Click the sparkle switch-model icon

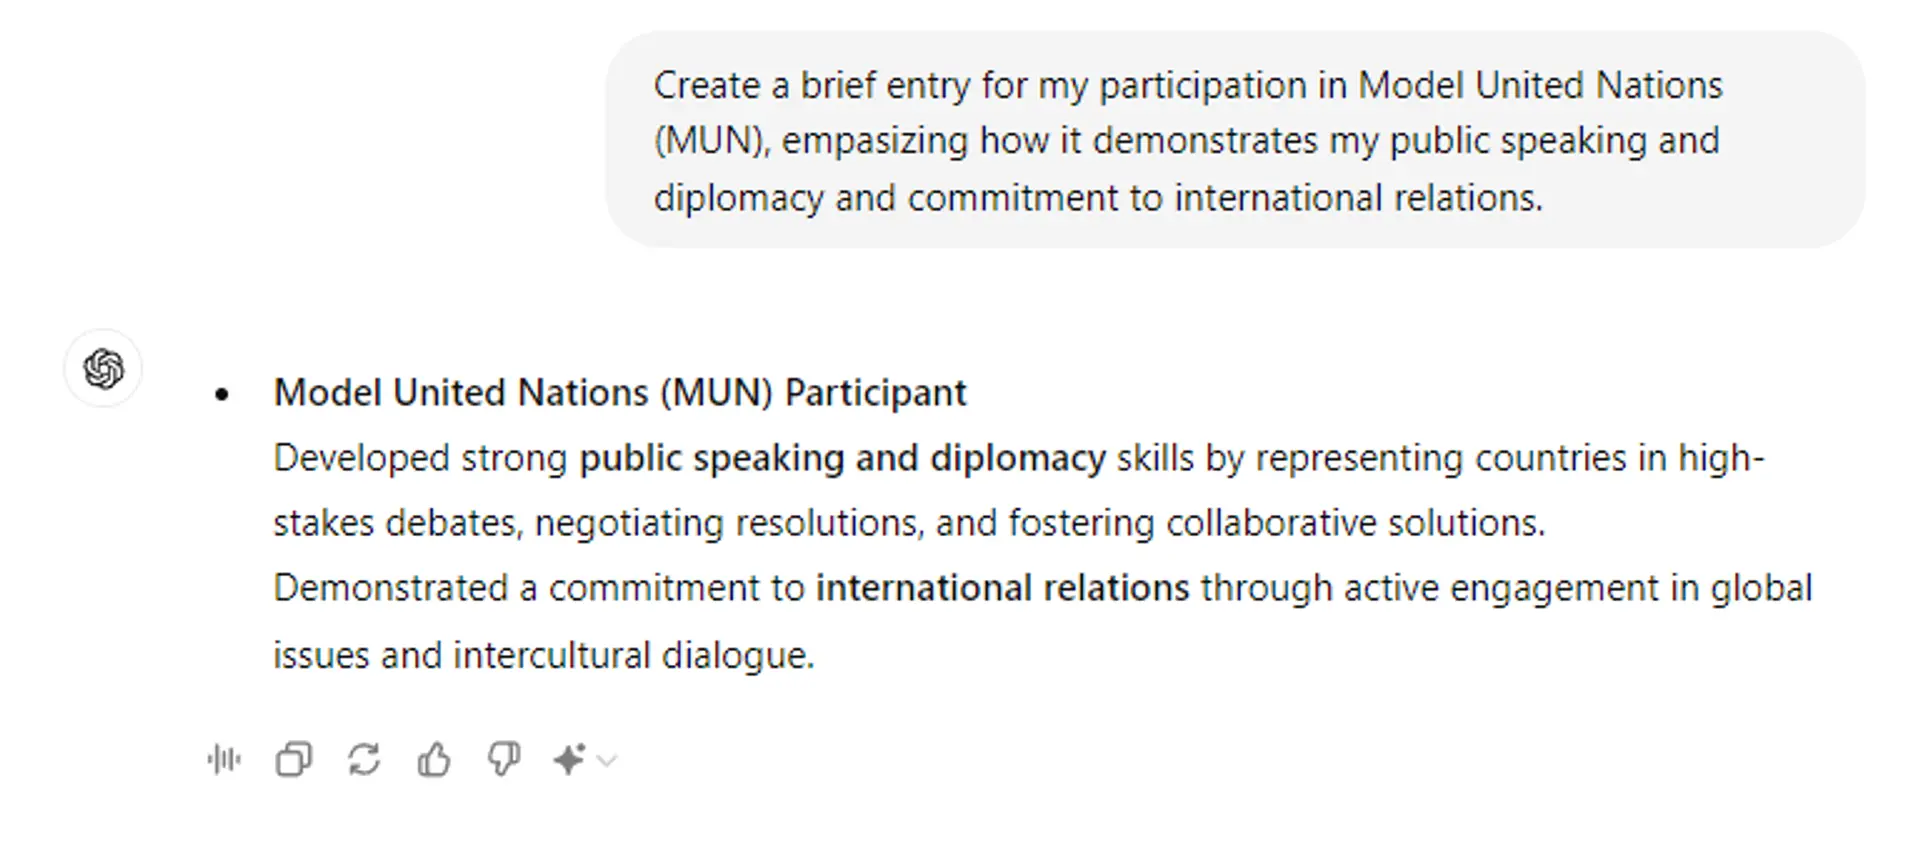pos(569,760)
